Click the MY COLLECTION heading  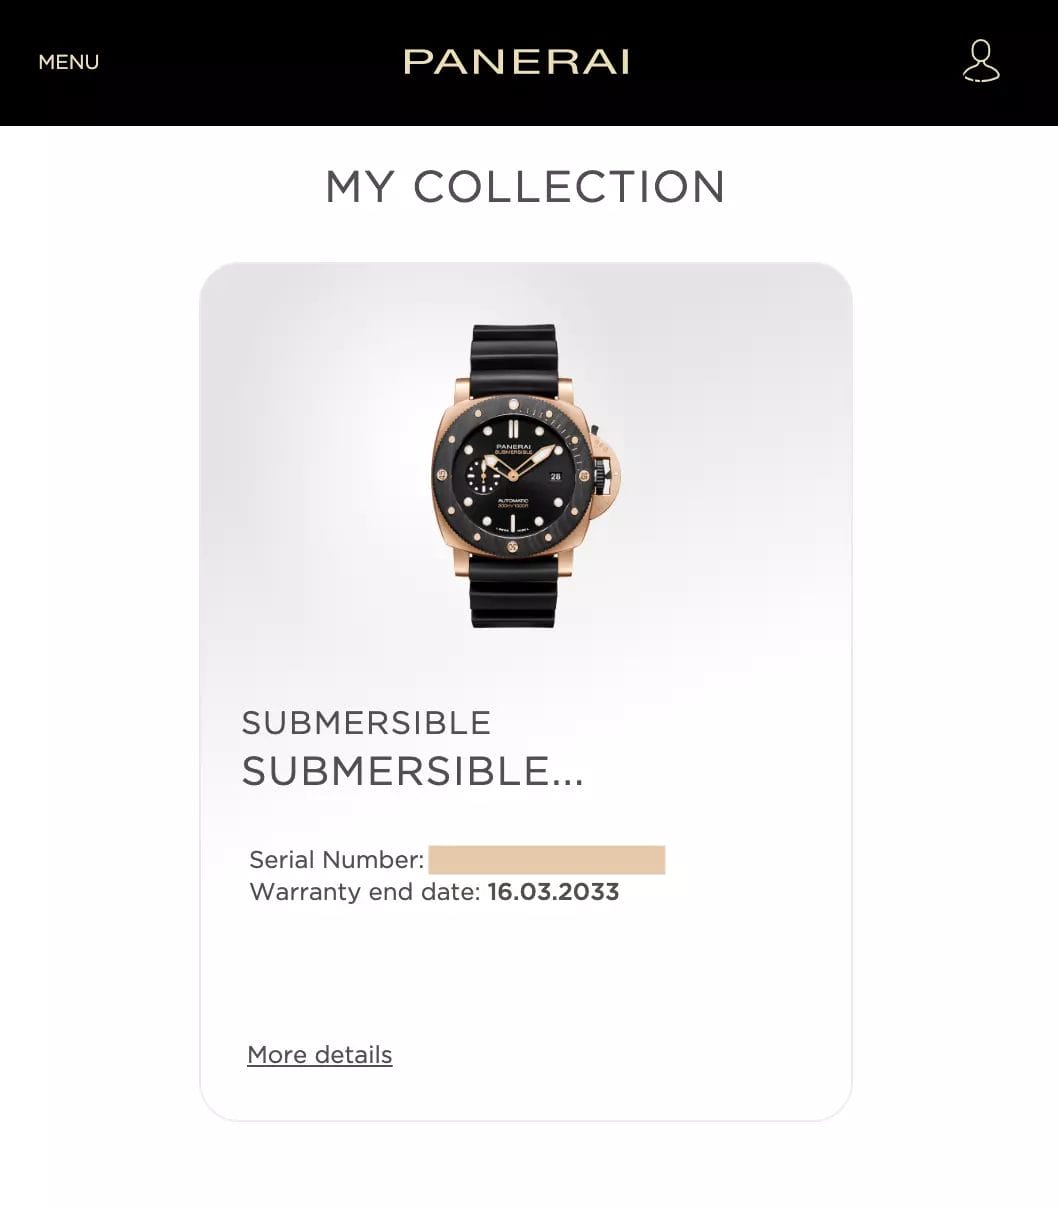526,187
